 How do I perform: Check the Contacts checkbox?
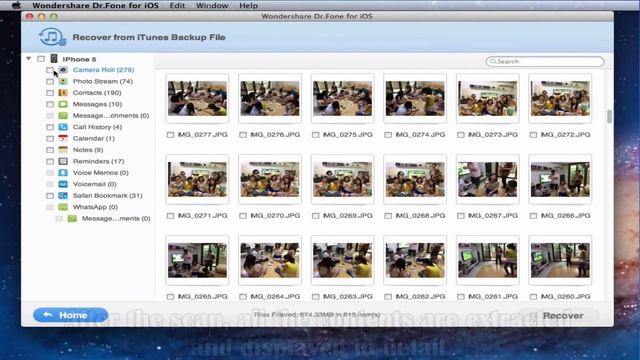point(50,93)
